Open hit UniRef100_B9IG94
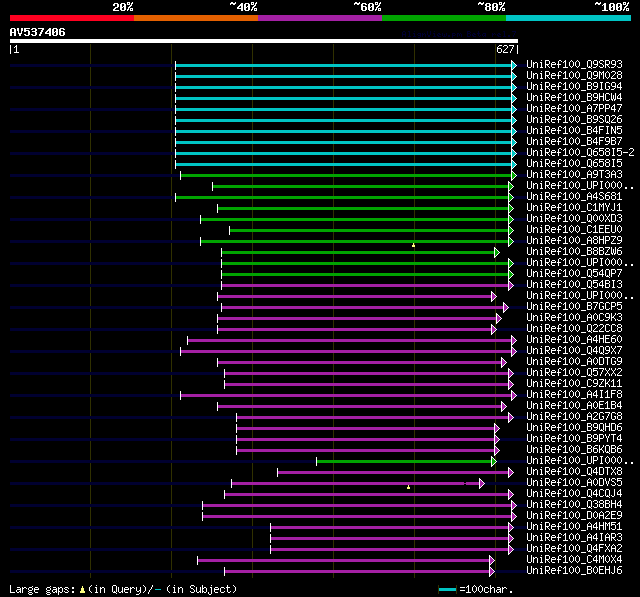Image resolution: width=640 pixels, height=597 pixels. (x=574, y=87)
